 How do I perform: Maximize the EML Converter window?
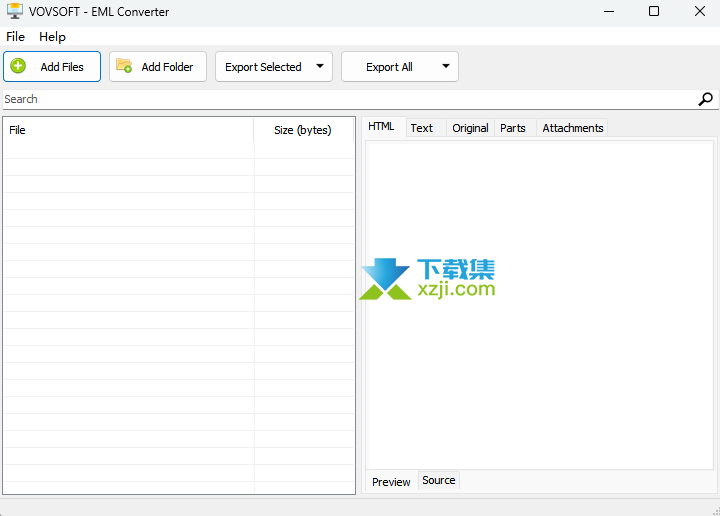pos(654,11)
